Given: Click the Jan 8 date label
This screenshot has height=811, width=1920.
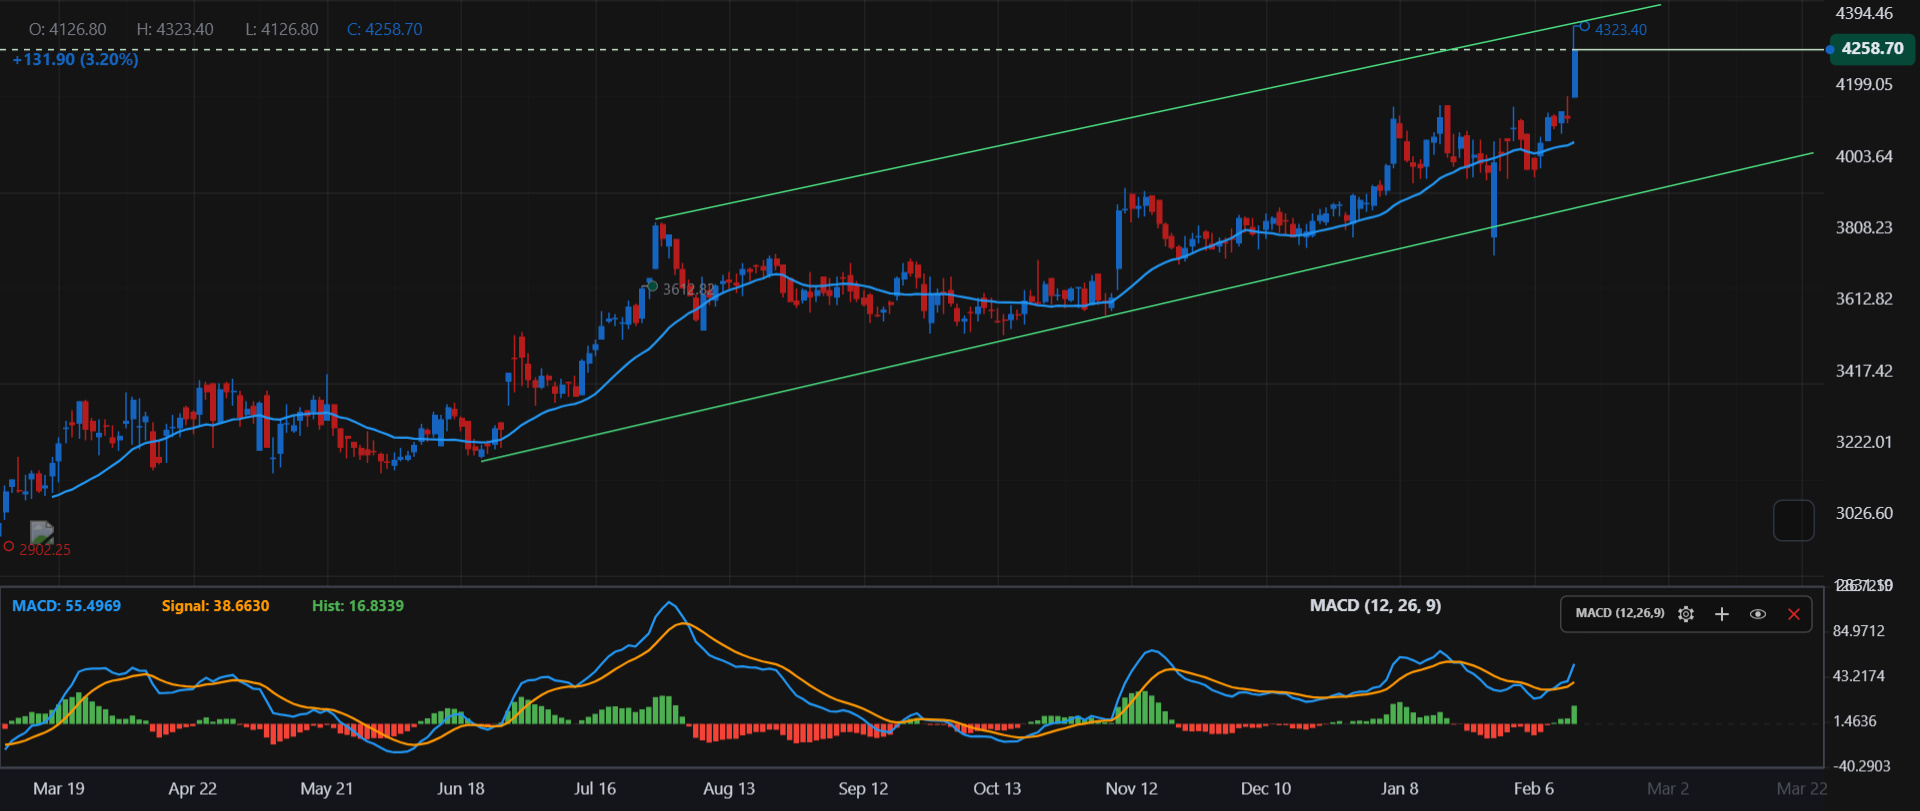Looking at the screenshot, I should tap(1400, 789).
